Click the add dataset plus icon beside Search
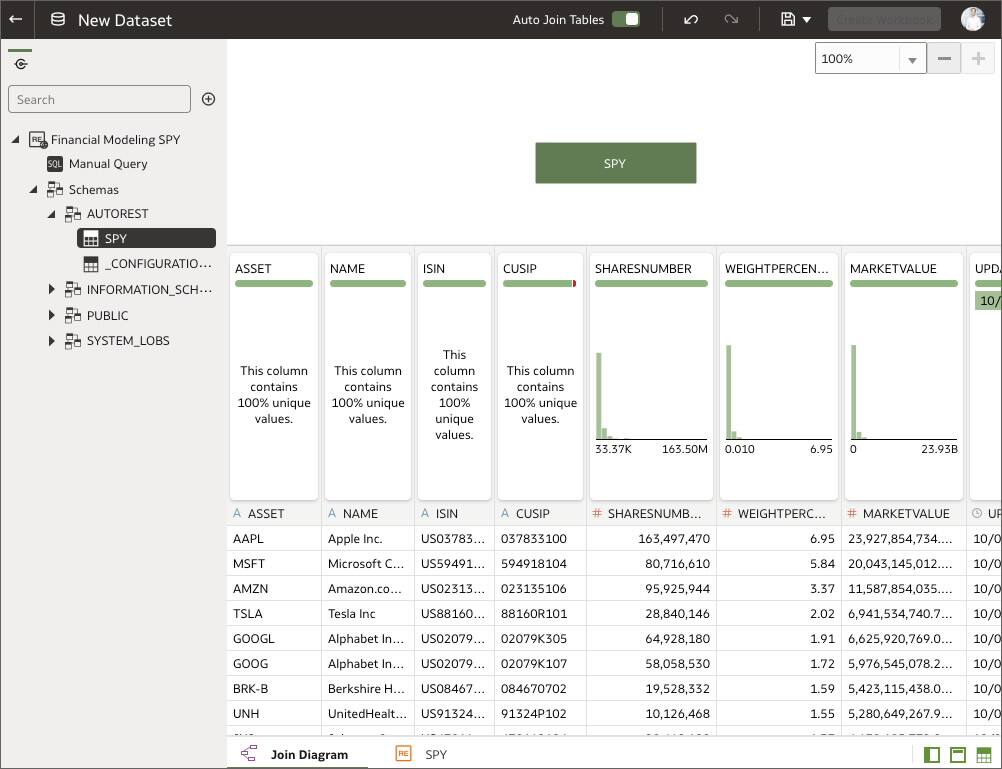This screenshot has height=769, width=1002. (x=208, y=98)
